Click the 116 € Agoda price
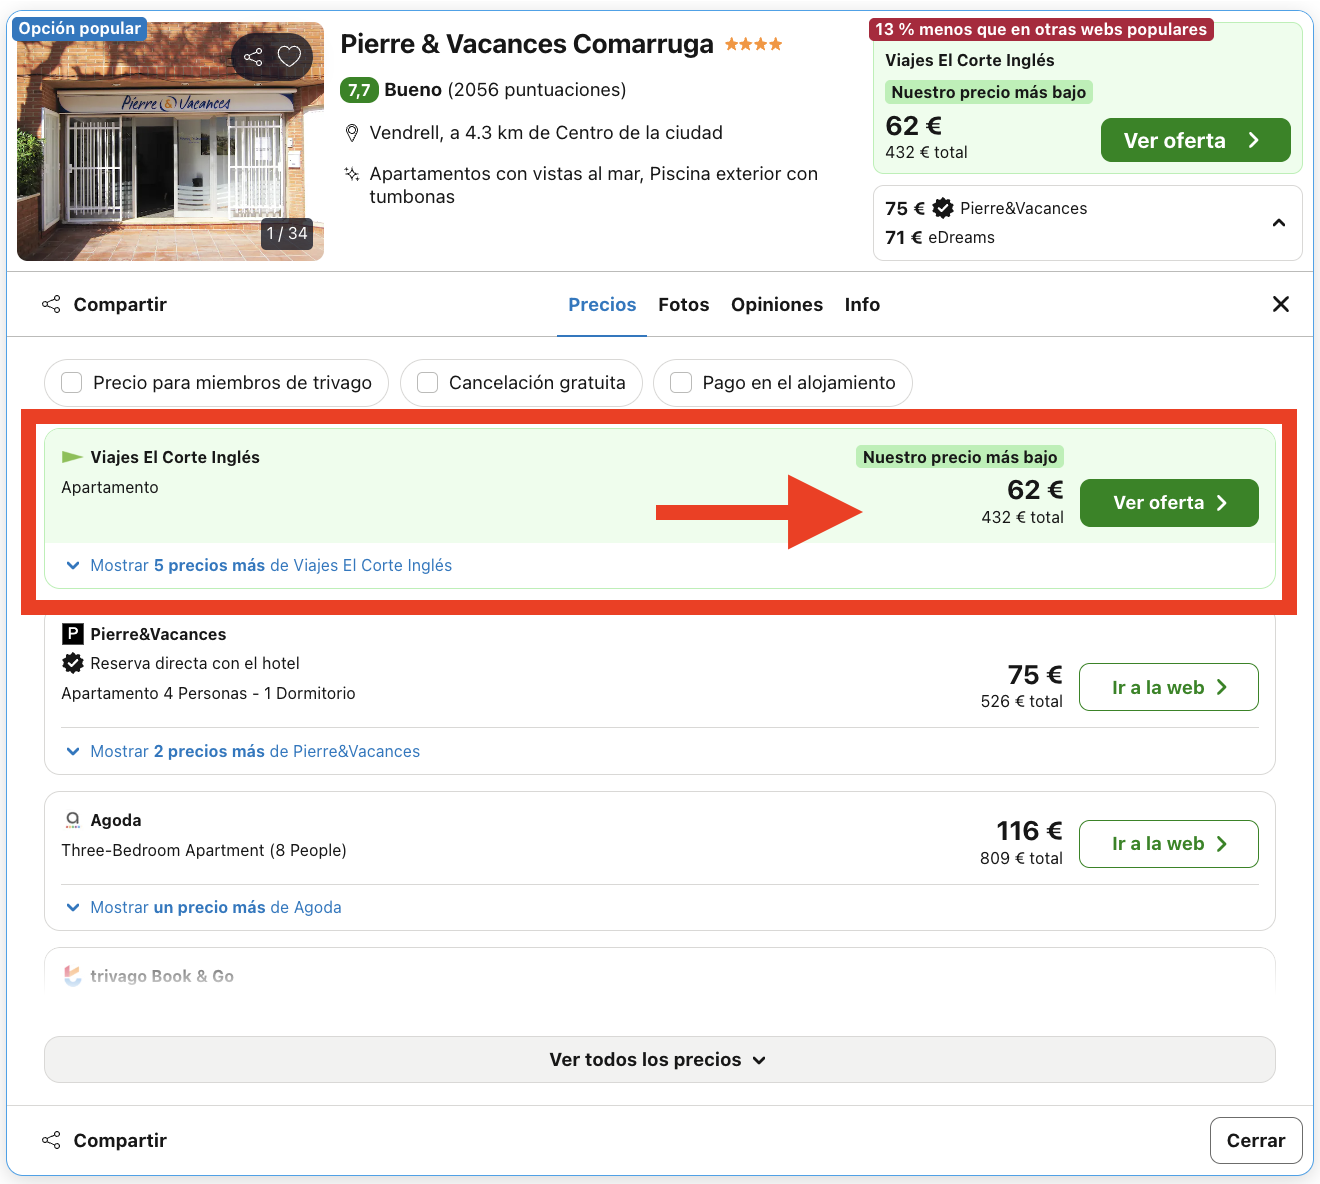The height and width of the screenshot is (1184, 1320). click(1029, 831)
